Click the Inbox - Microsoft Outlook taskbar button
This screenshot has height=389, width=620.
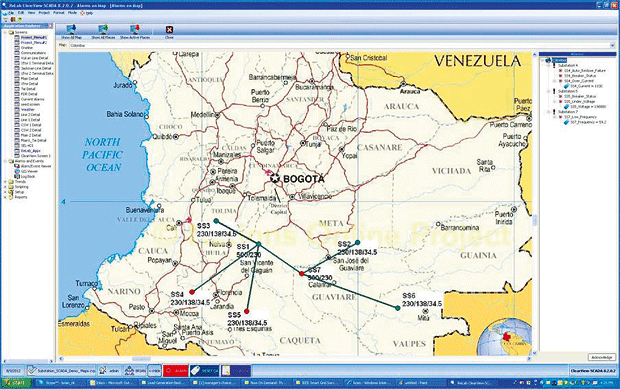(112, 383)
